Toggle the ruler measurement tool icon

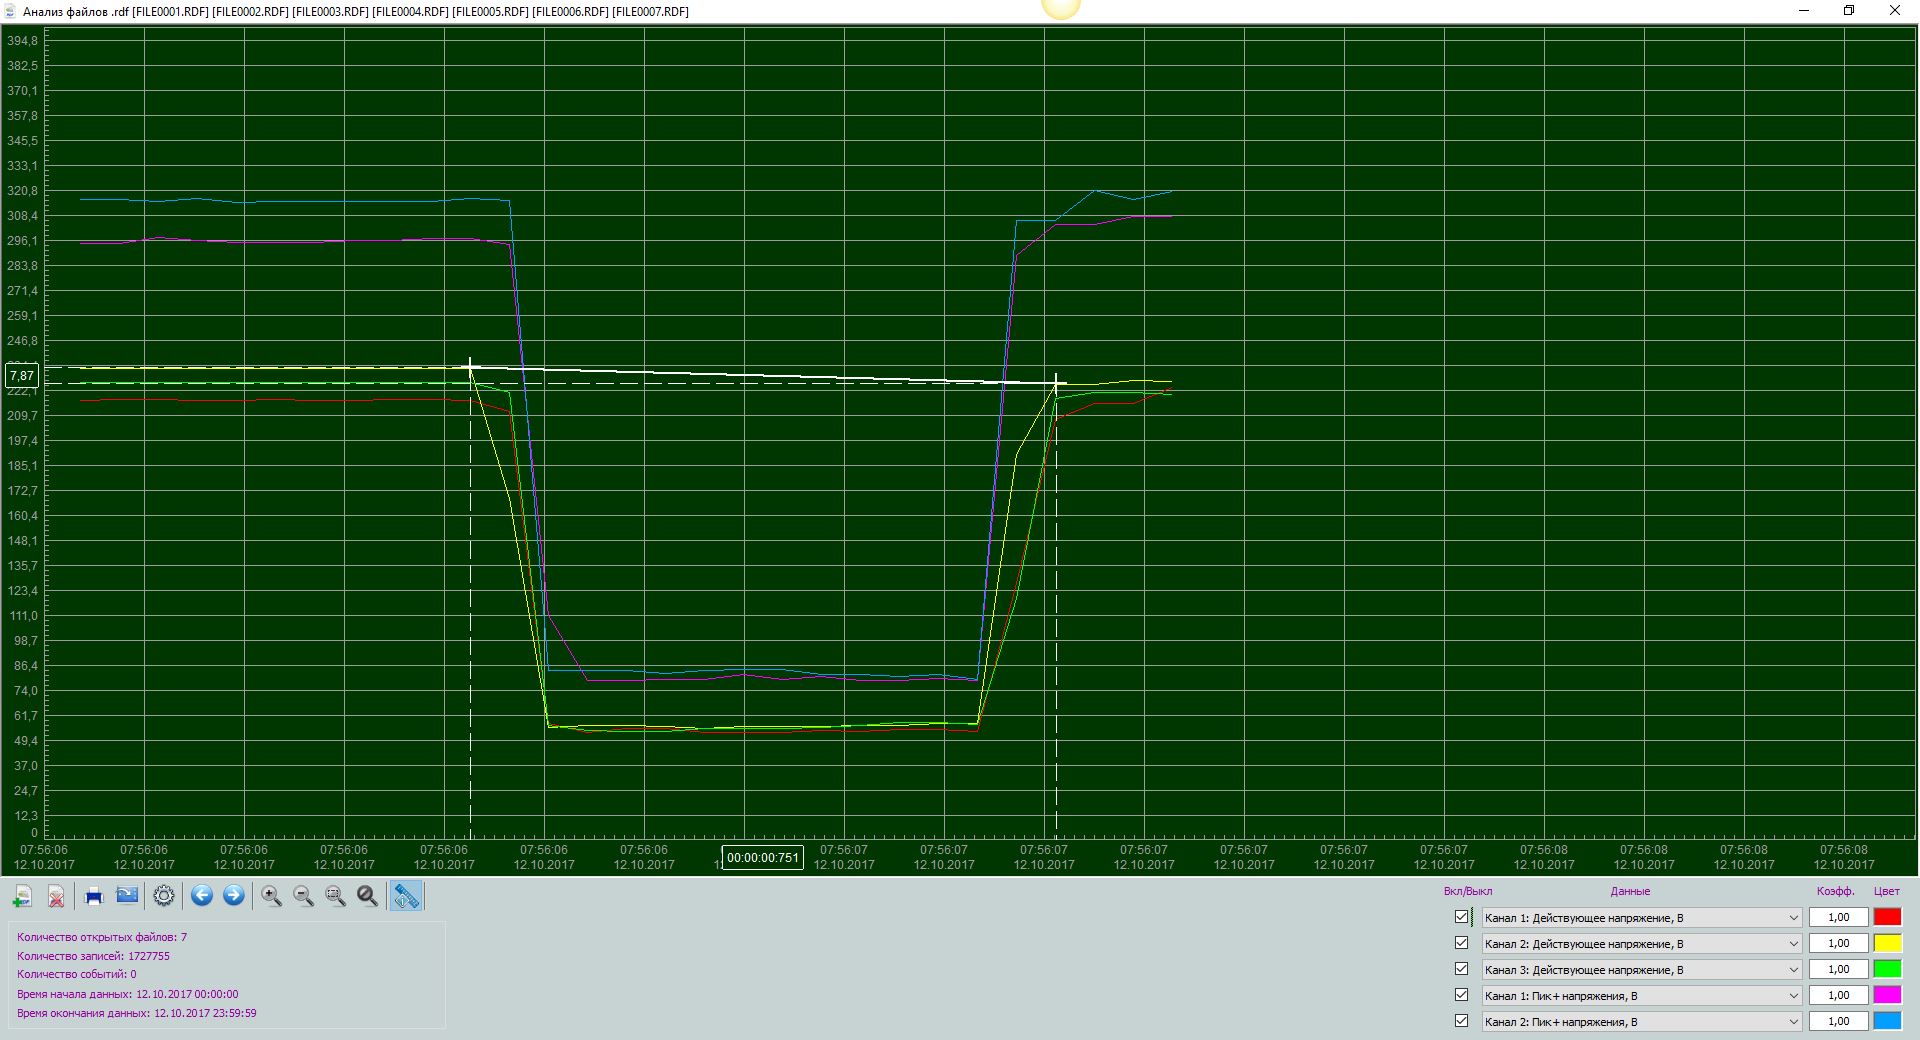tap(406, 896)
